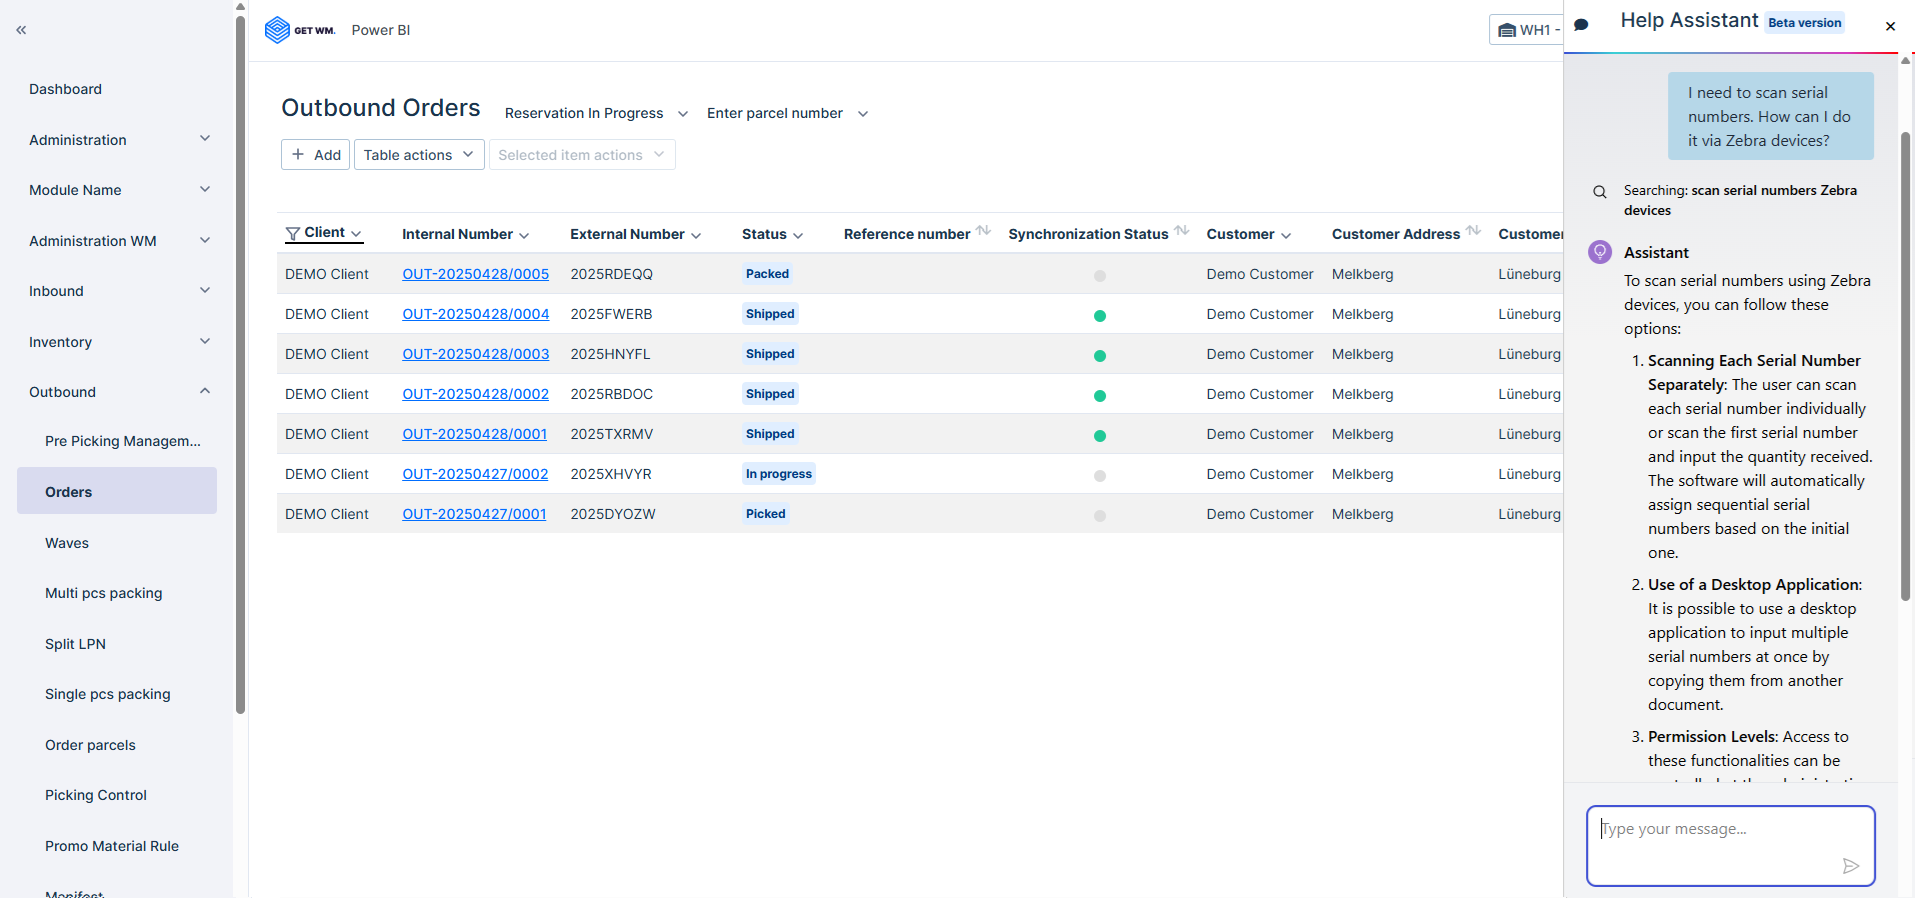
Task: Open order OUT-20250428/0005
Action: click(x=476, y=274)
